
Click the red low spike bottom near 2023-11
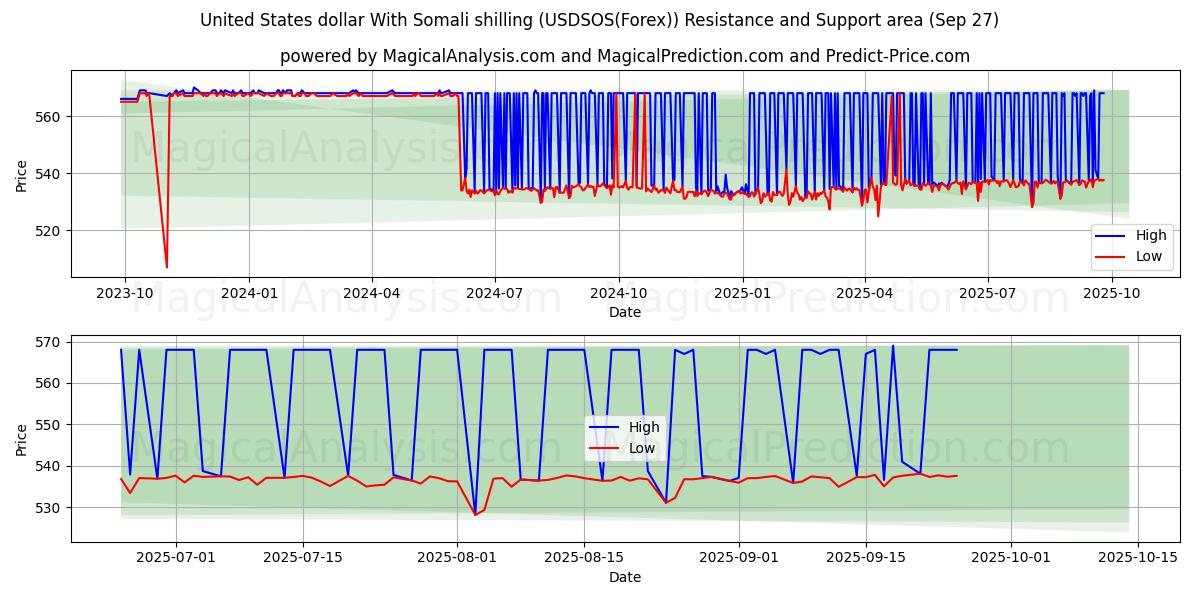point(166,267)
